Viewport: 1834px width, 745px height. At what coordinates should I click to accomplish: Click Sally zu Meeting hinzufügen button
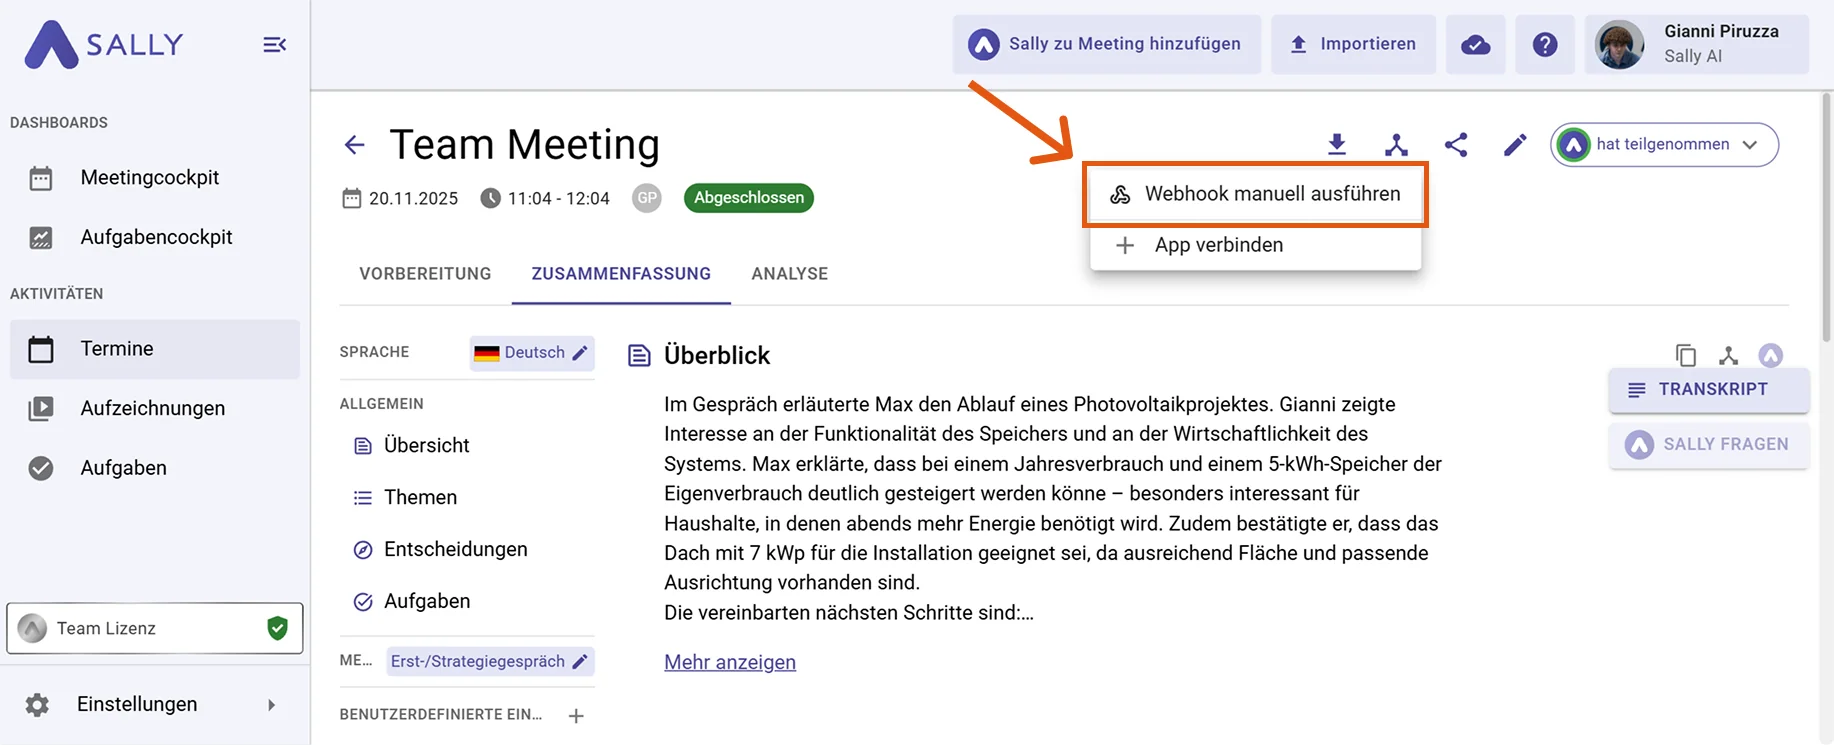click(x=1106, y=44)
